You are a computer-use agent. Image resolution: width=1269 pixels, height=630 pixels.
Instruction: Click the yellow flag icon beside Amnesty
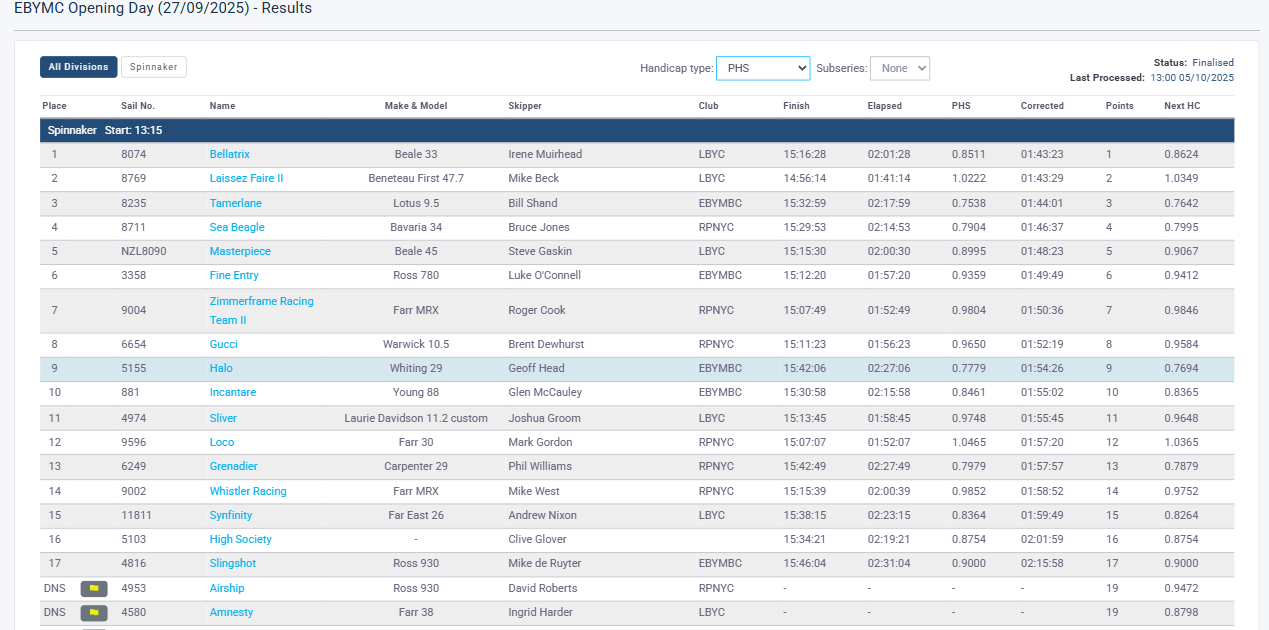(94, 612)
